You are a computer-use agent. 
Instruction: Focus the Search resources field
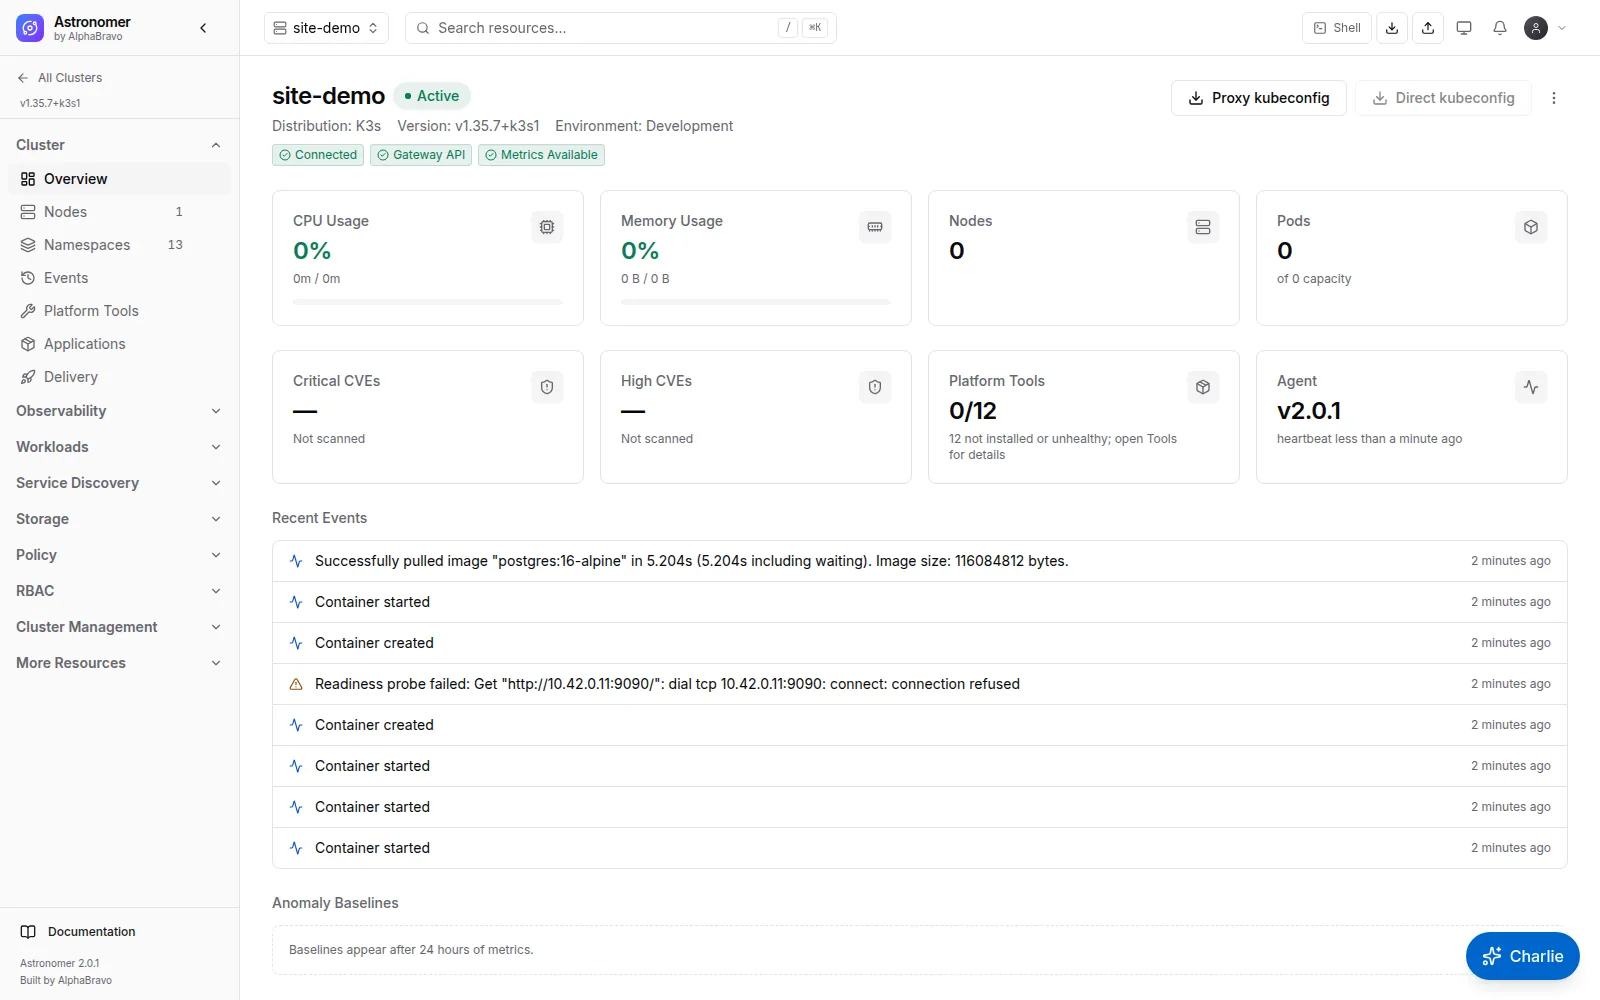620,28
